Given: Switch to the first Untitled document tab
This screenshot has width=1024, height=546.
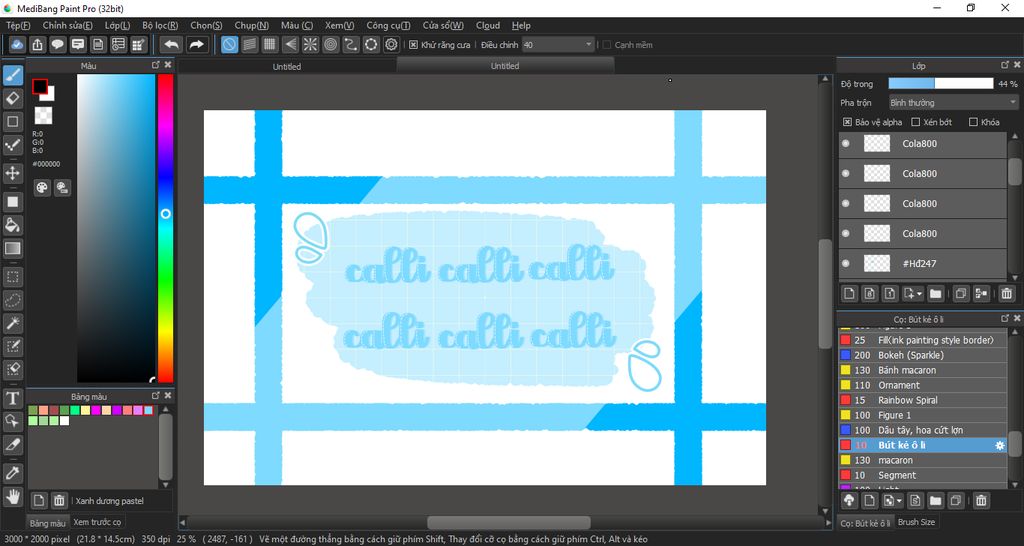Looking at the screenshot, I should 287,67.
